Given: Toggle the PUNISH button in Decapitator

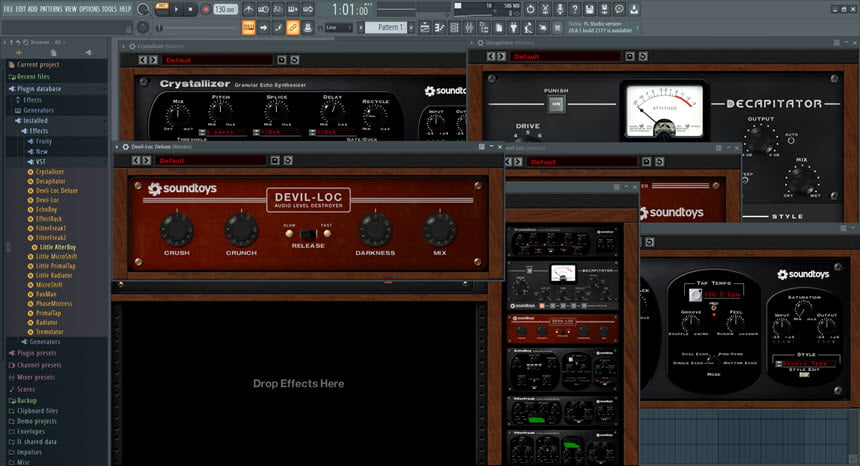Looking at the screenshot, I should [556, 104].
